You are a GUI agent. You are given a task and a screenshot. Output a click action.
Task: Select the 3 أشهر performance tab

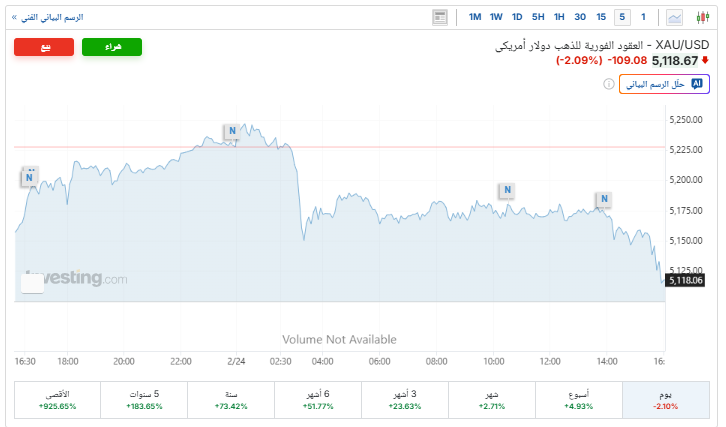[x=404, y=400]
